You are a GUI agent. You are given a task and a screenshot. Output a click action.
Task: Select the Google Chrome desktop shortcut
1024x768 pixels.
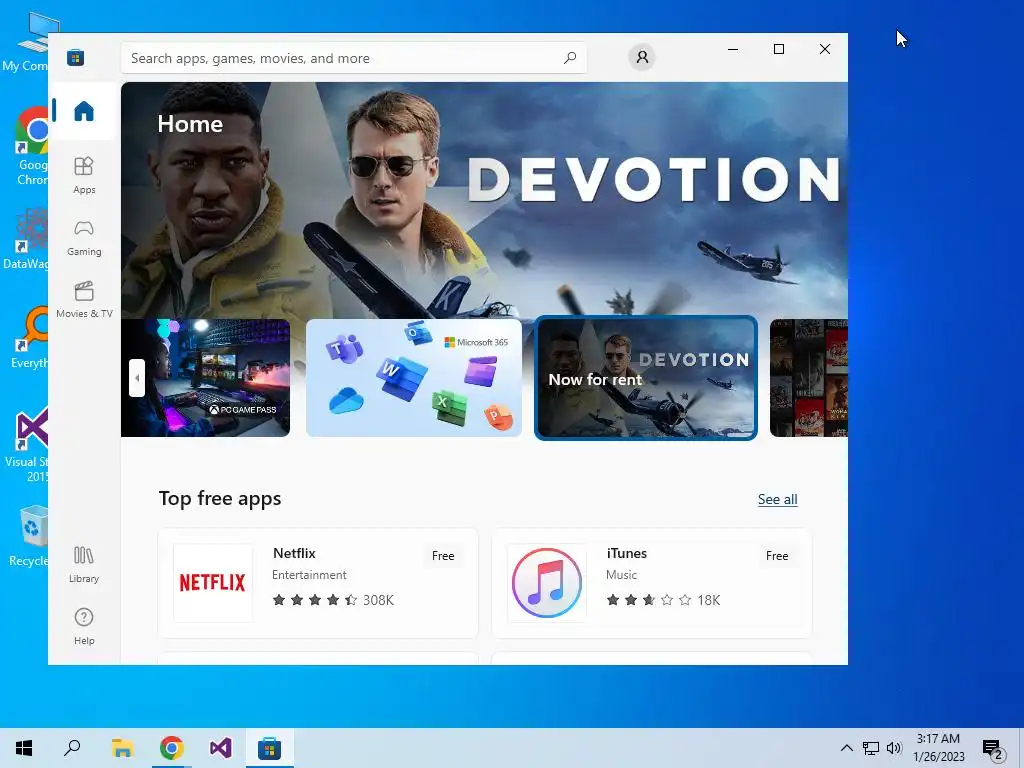[32, 147]
